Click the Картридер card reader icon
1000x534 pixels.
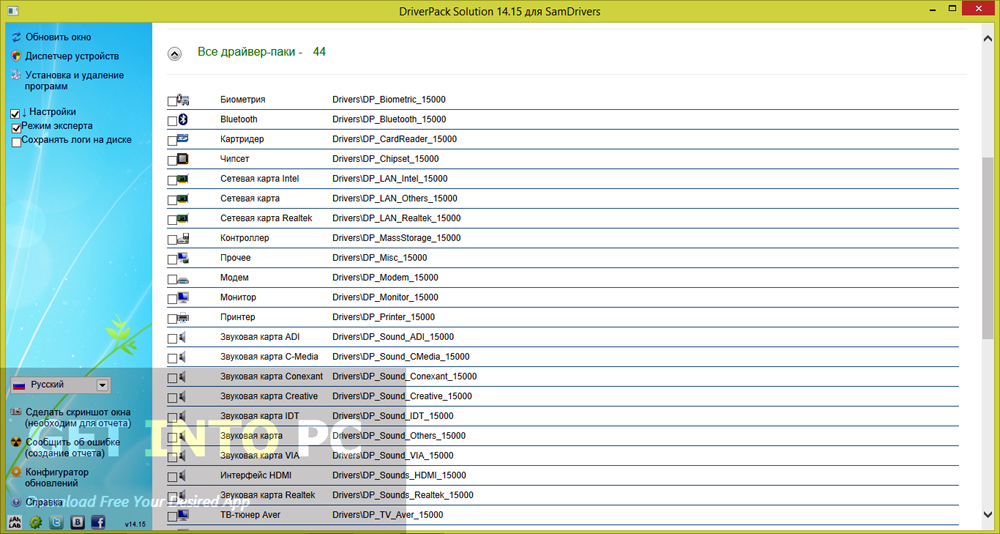[183, 138]
